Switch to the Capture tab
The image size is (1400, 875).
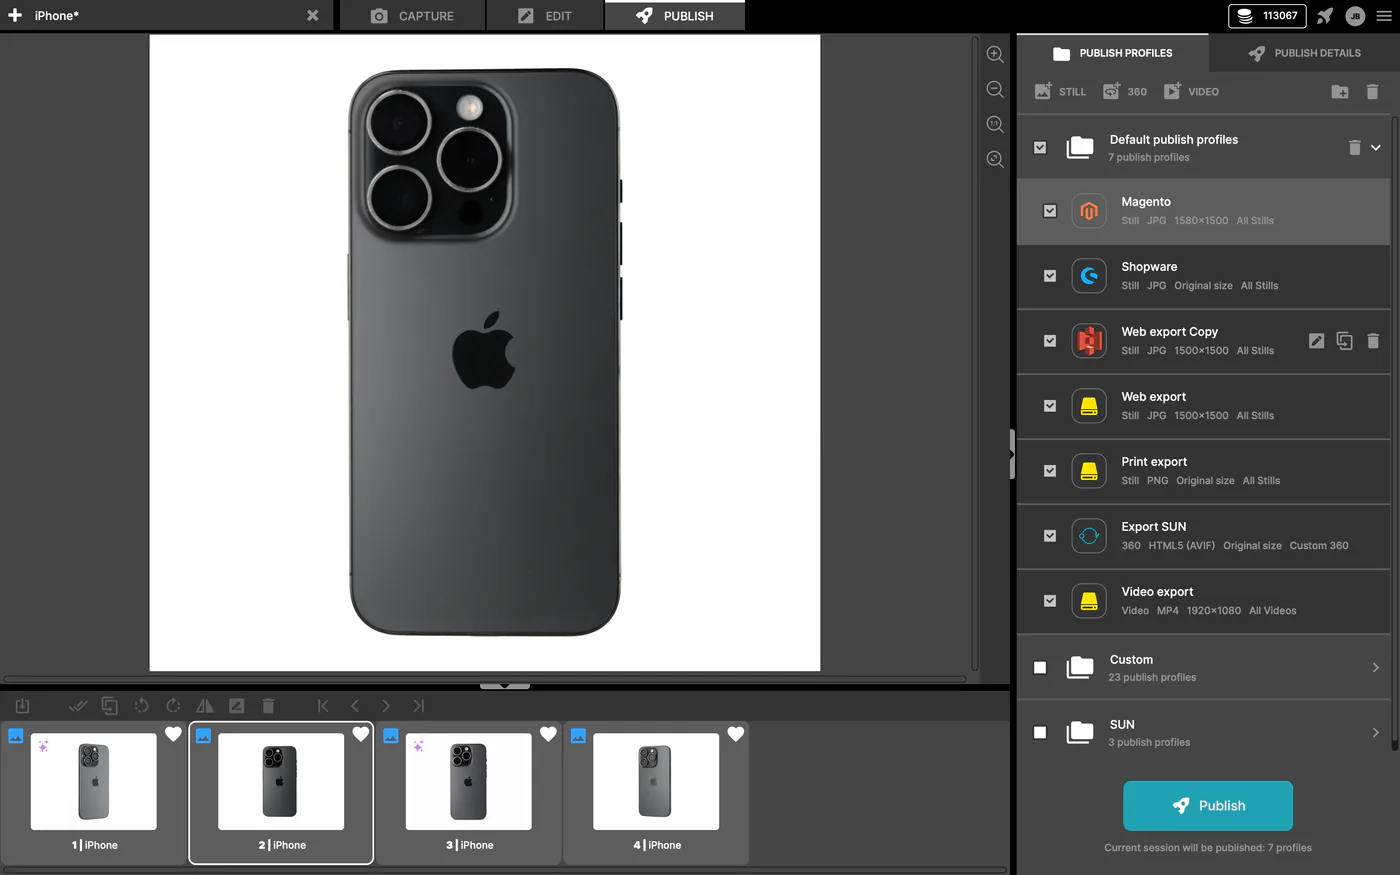412,16
